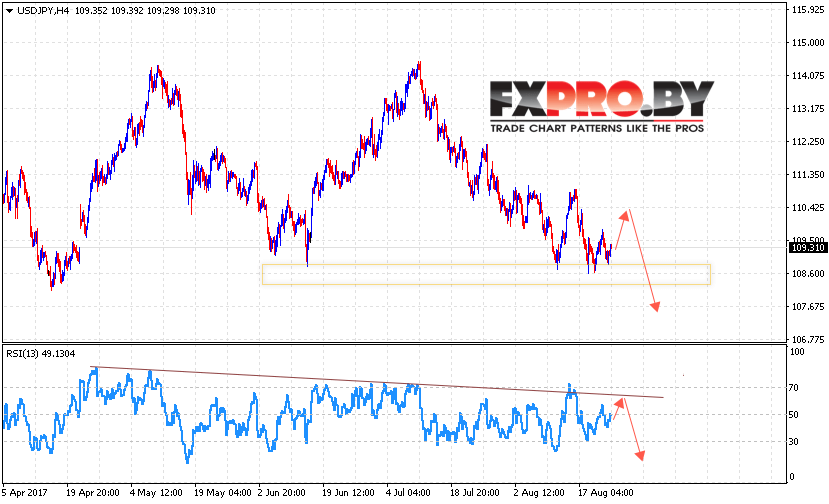Click the 113.175 price axis label
The image size is (829, 504).
tap(808, 109)
